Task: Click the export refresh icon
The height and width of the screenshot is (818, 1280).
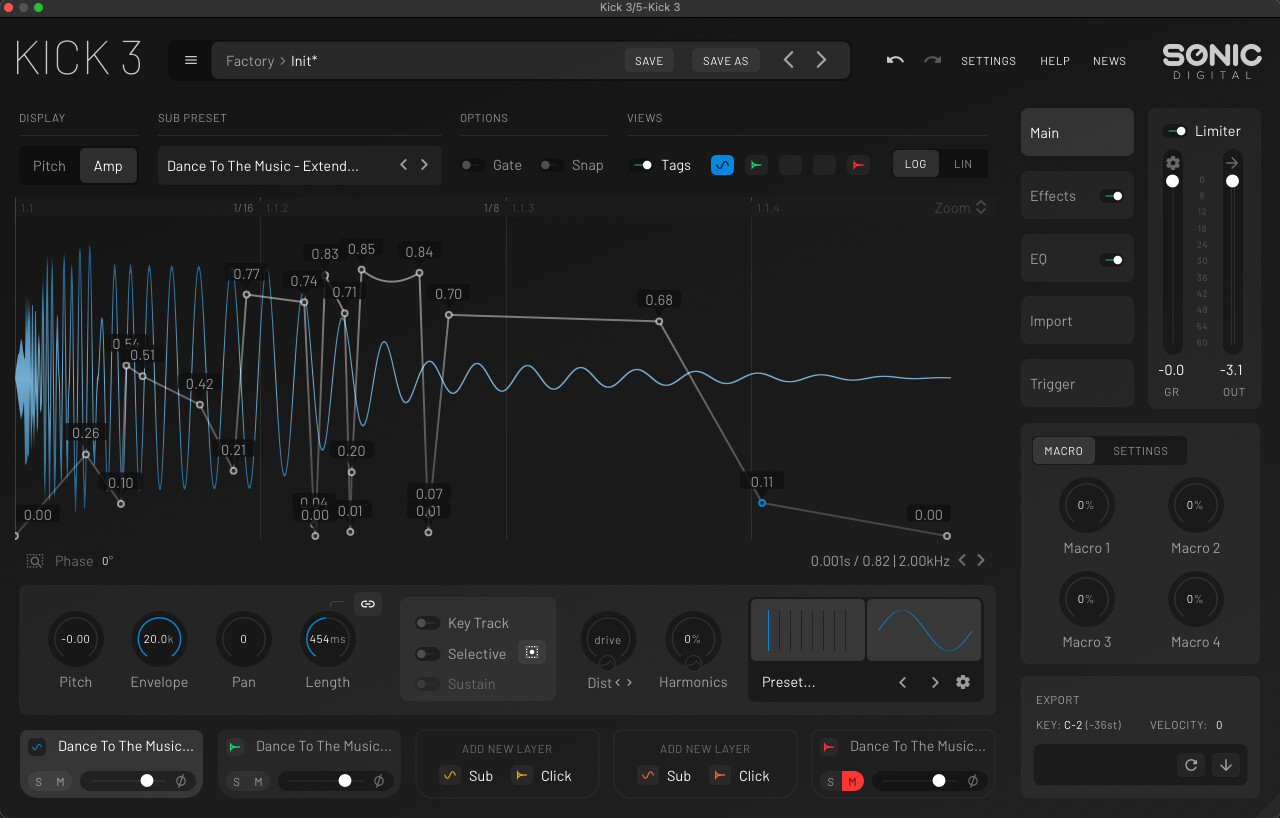Action: click(x=1191, y=765)
